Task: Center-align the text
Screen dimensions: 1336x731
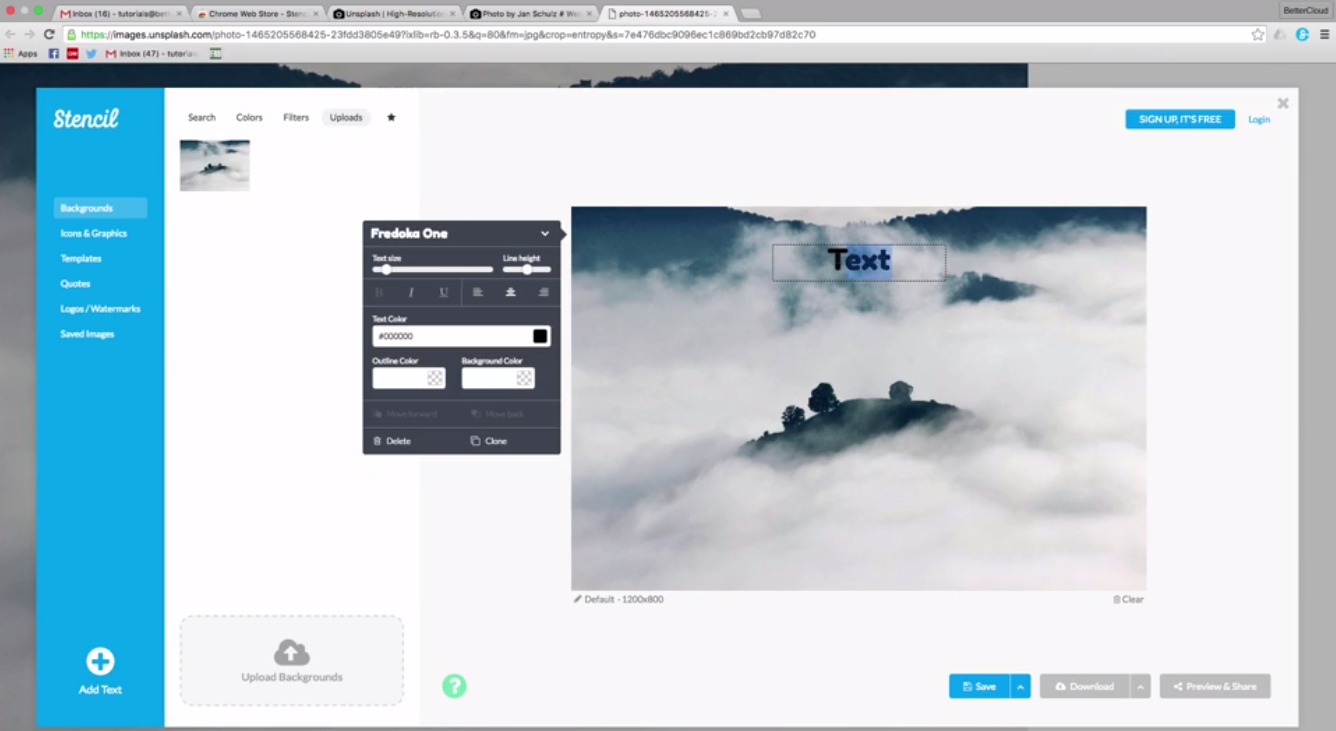Action: 510,292
